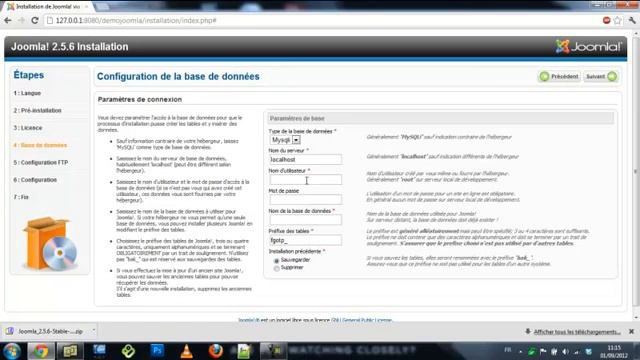Click the Joomla! logo in the header

[588, 47]
